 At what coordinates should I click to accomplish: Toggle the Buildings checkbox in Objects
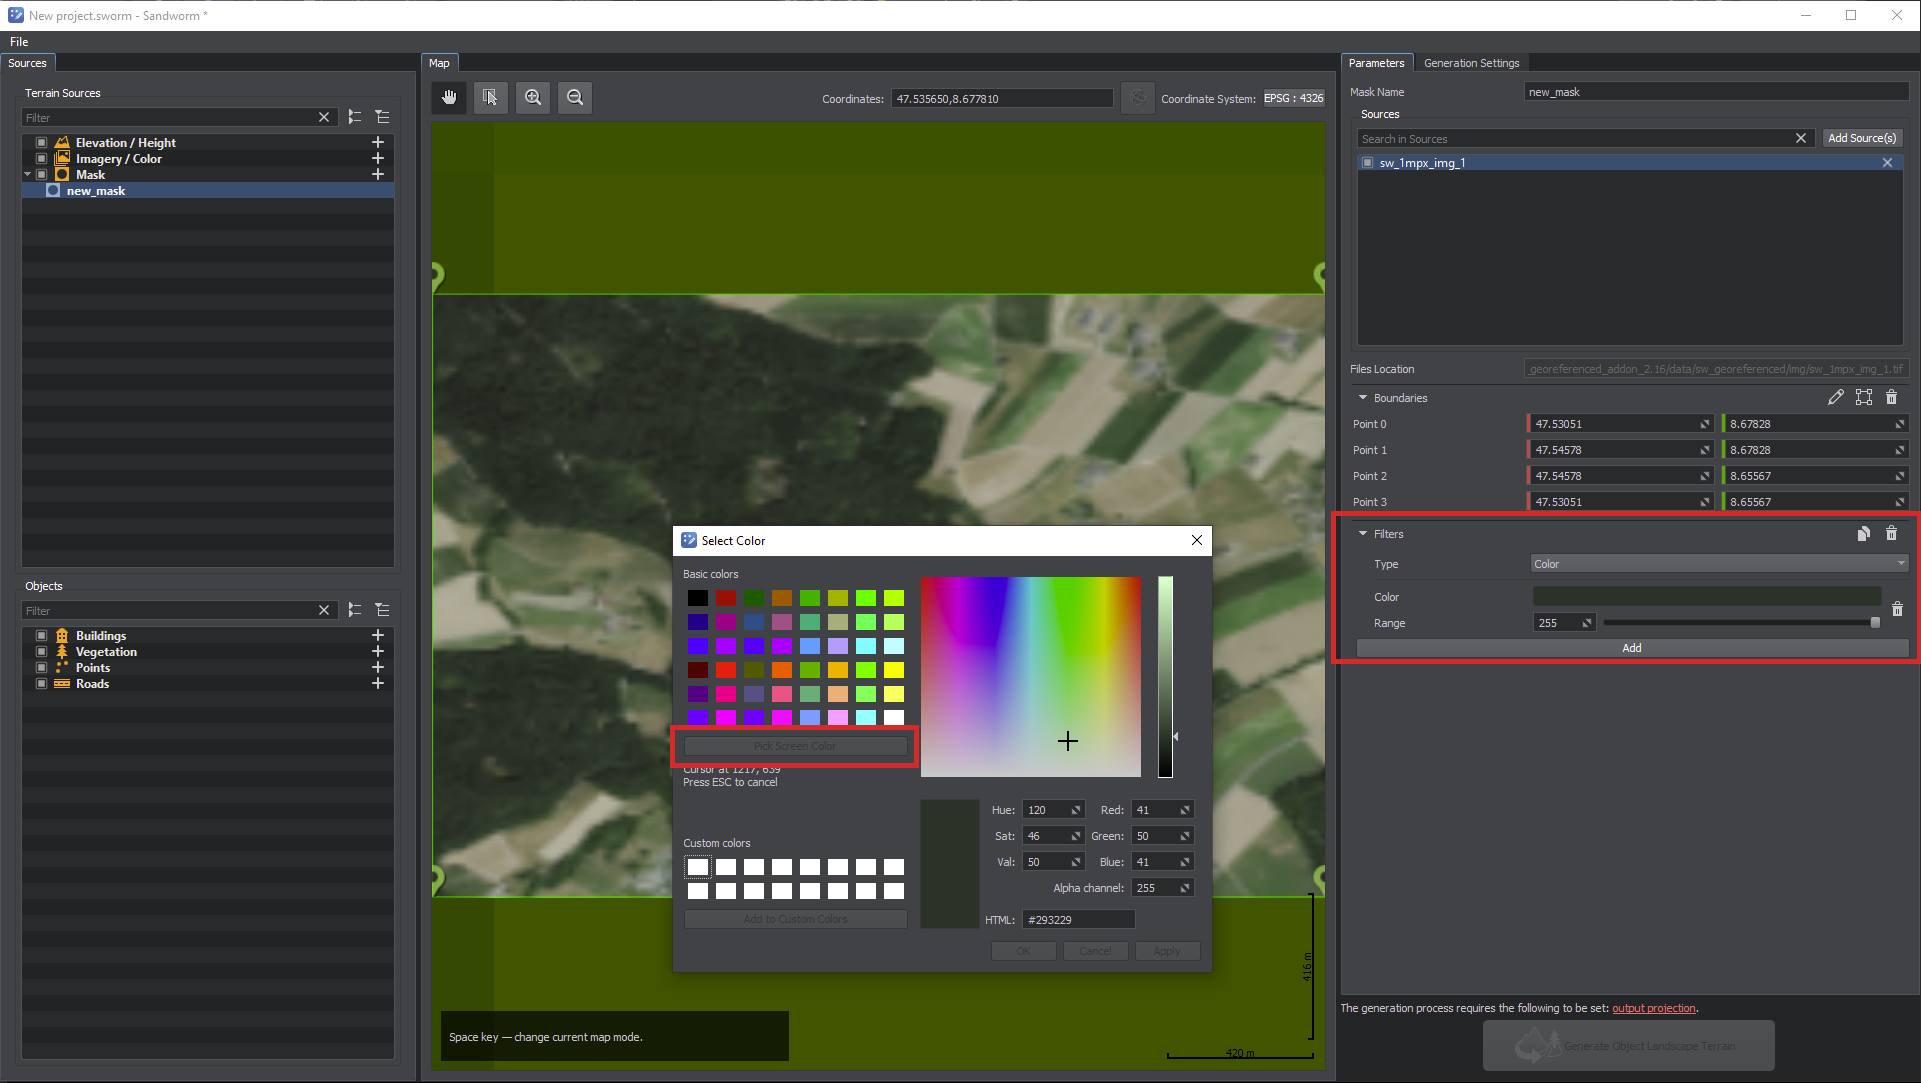click(41, 635)
